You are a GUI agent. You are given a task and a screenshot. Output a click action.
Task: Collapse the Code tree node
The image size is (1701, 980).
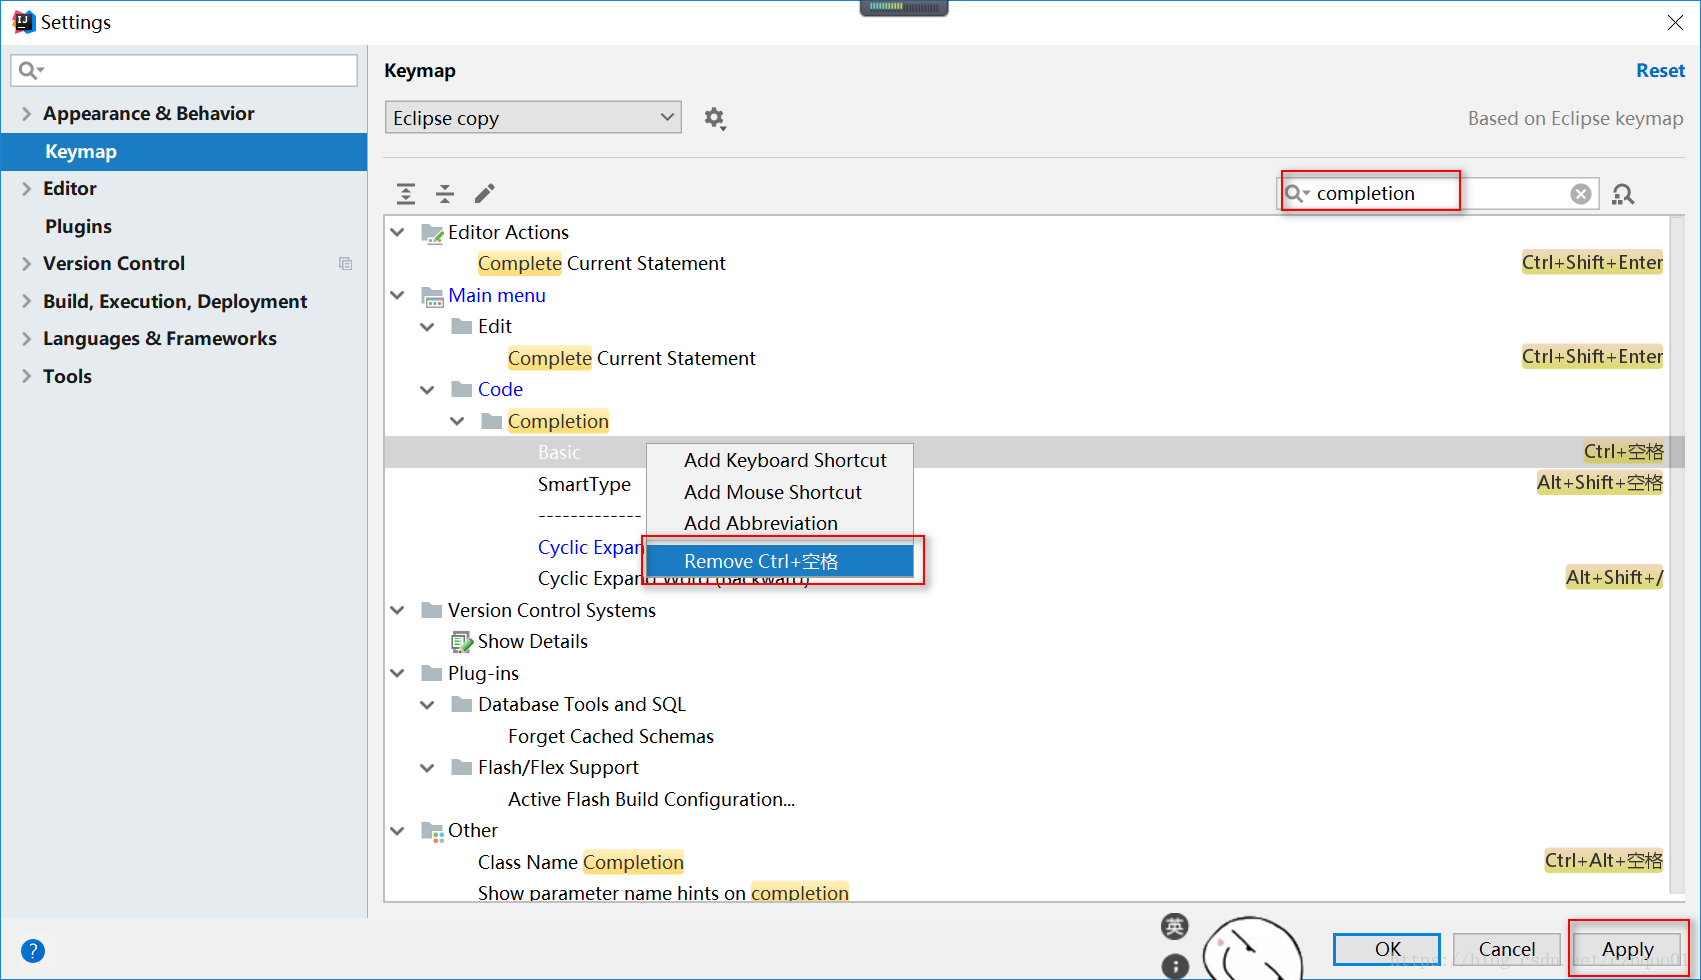[428, 390]
